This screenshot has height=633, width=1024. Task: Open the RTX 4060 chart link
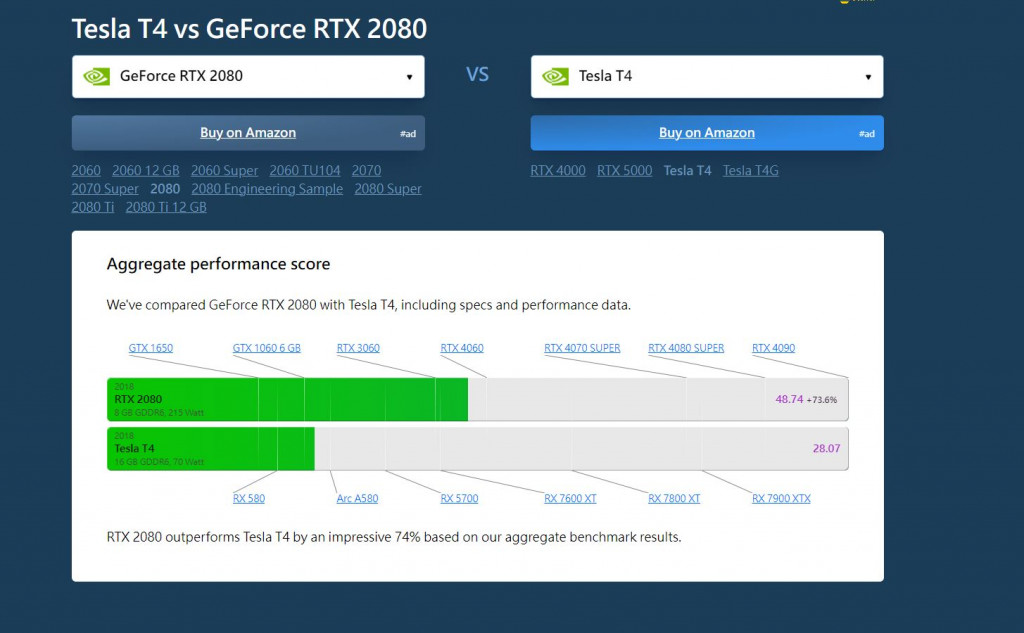point(462,348)
